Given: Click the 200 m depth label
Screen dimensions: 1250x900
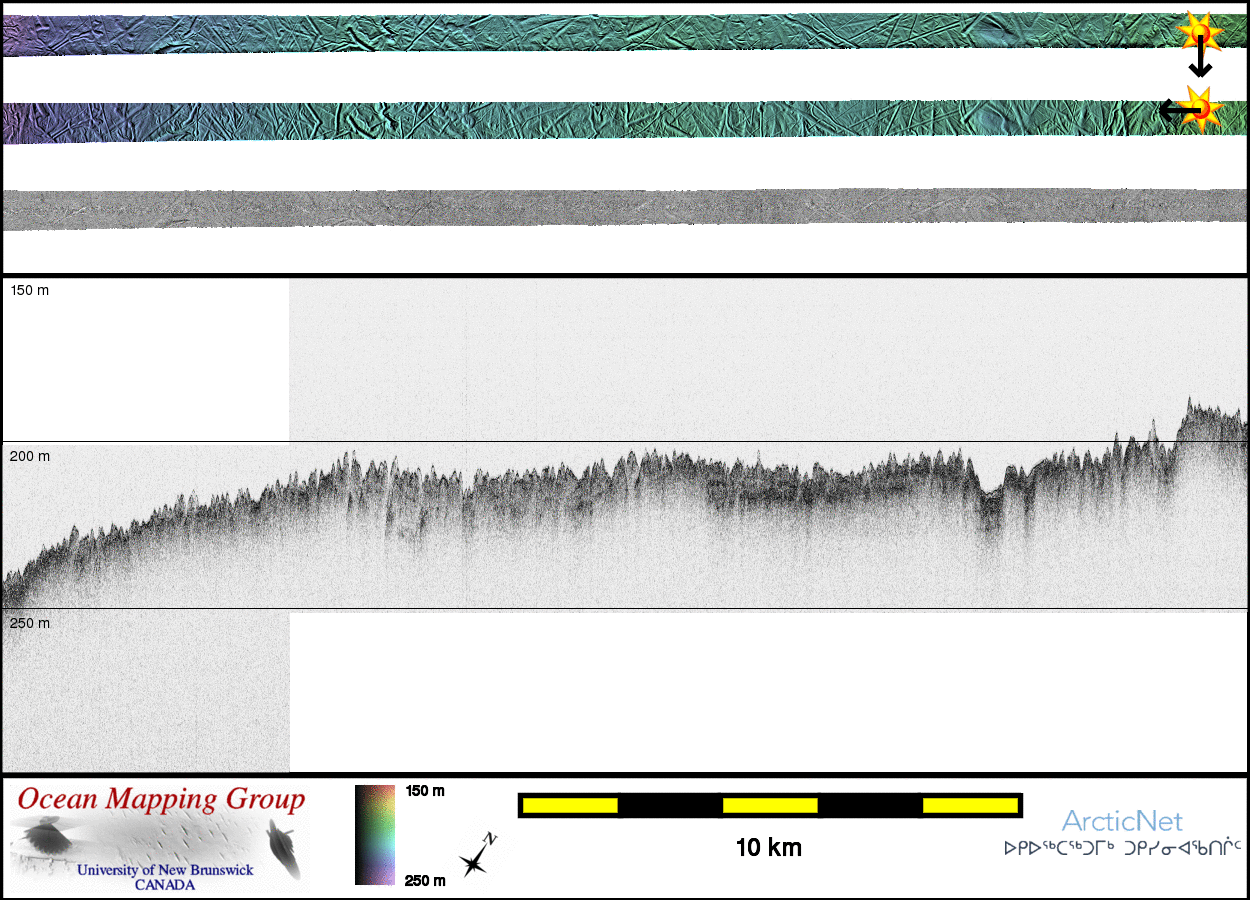Looking at the screenshot, I should (x=30, y=456).
